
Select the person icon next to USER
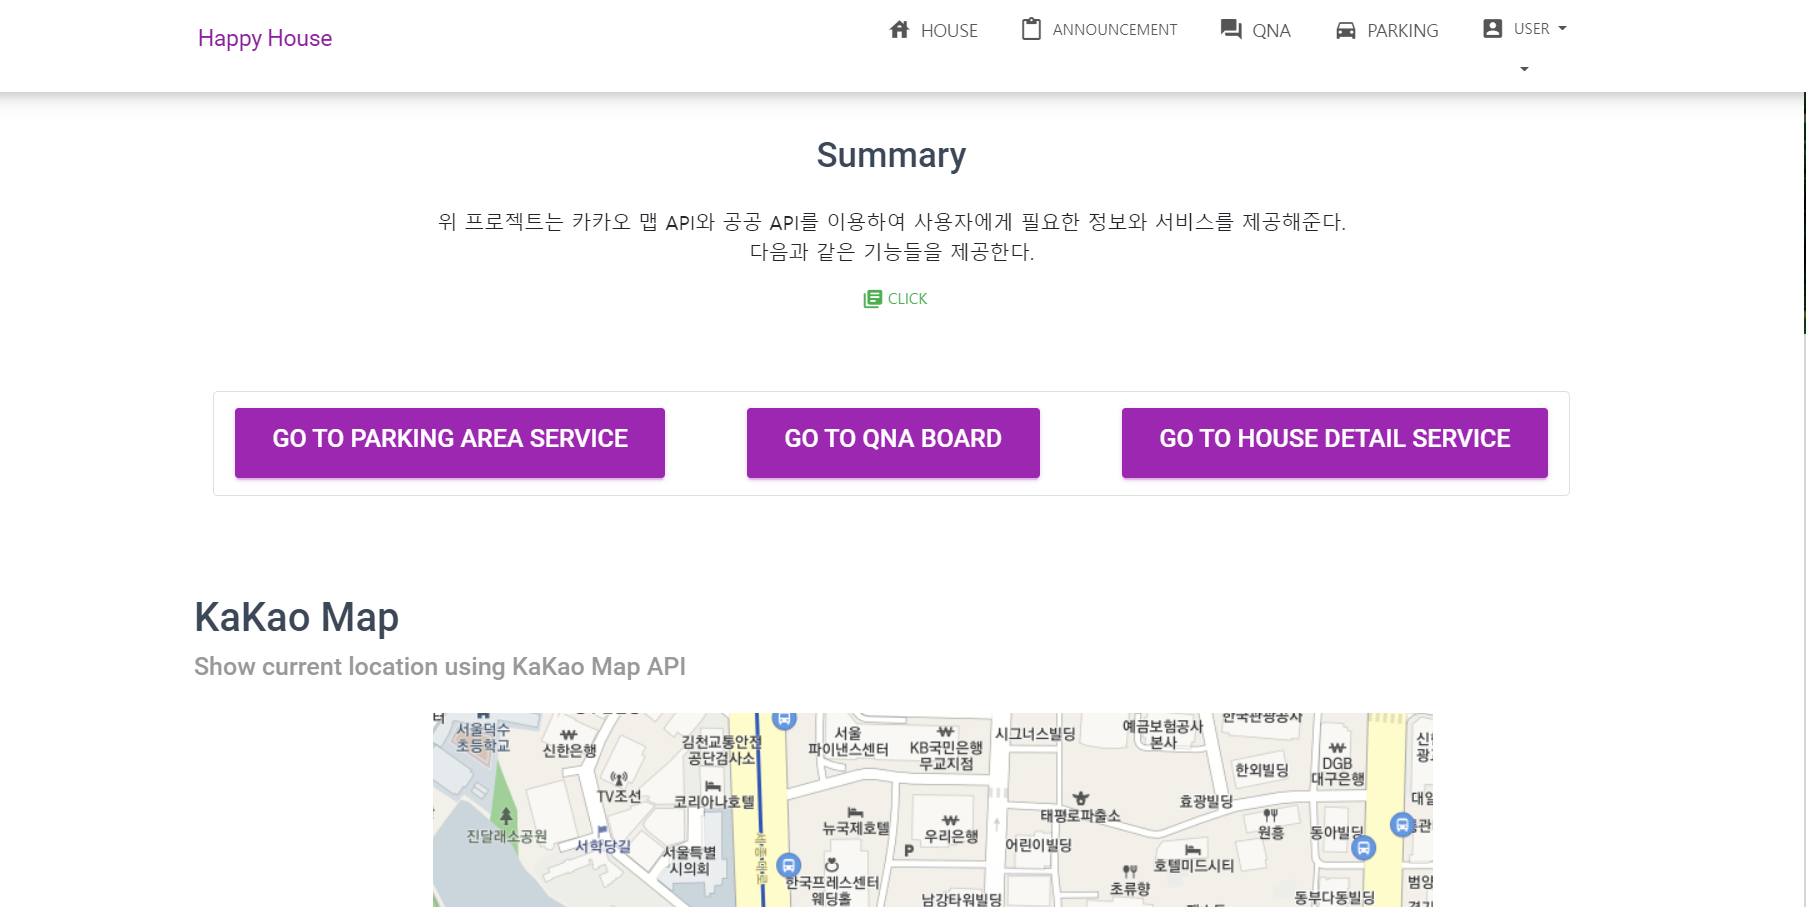coord(1491,28)
